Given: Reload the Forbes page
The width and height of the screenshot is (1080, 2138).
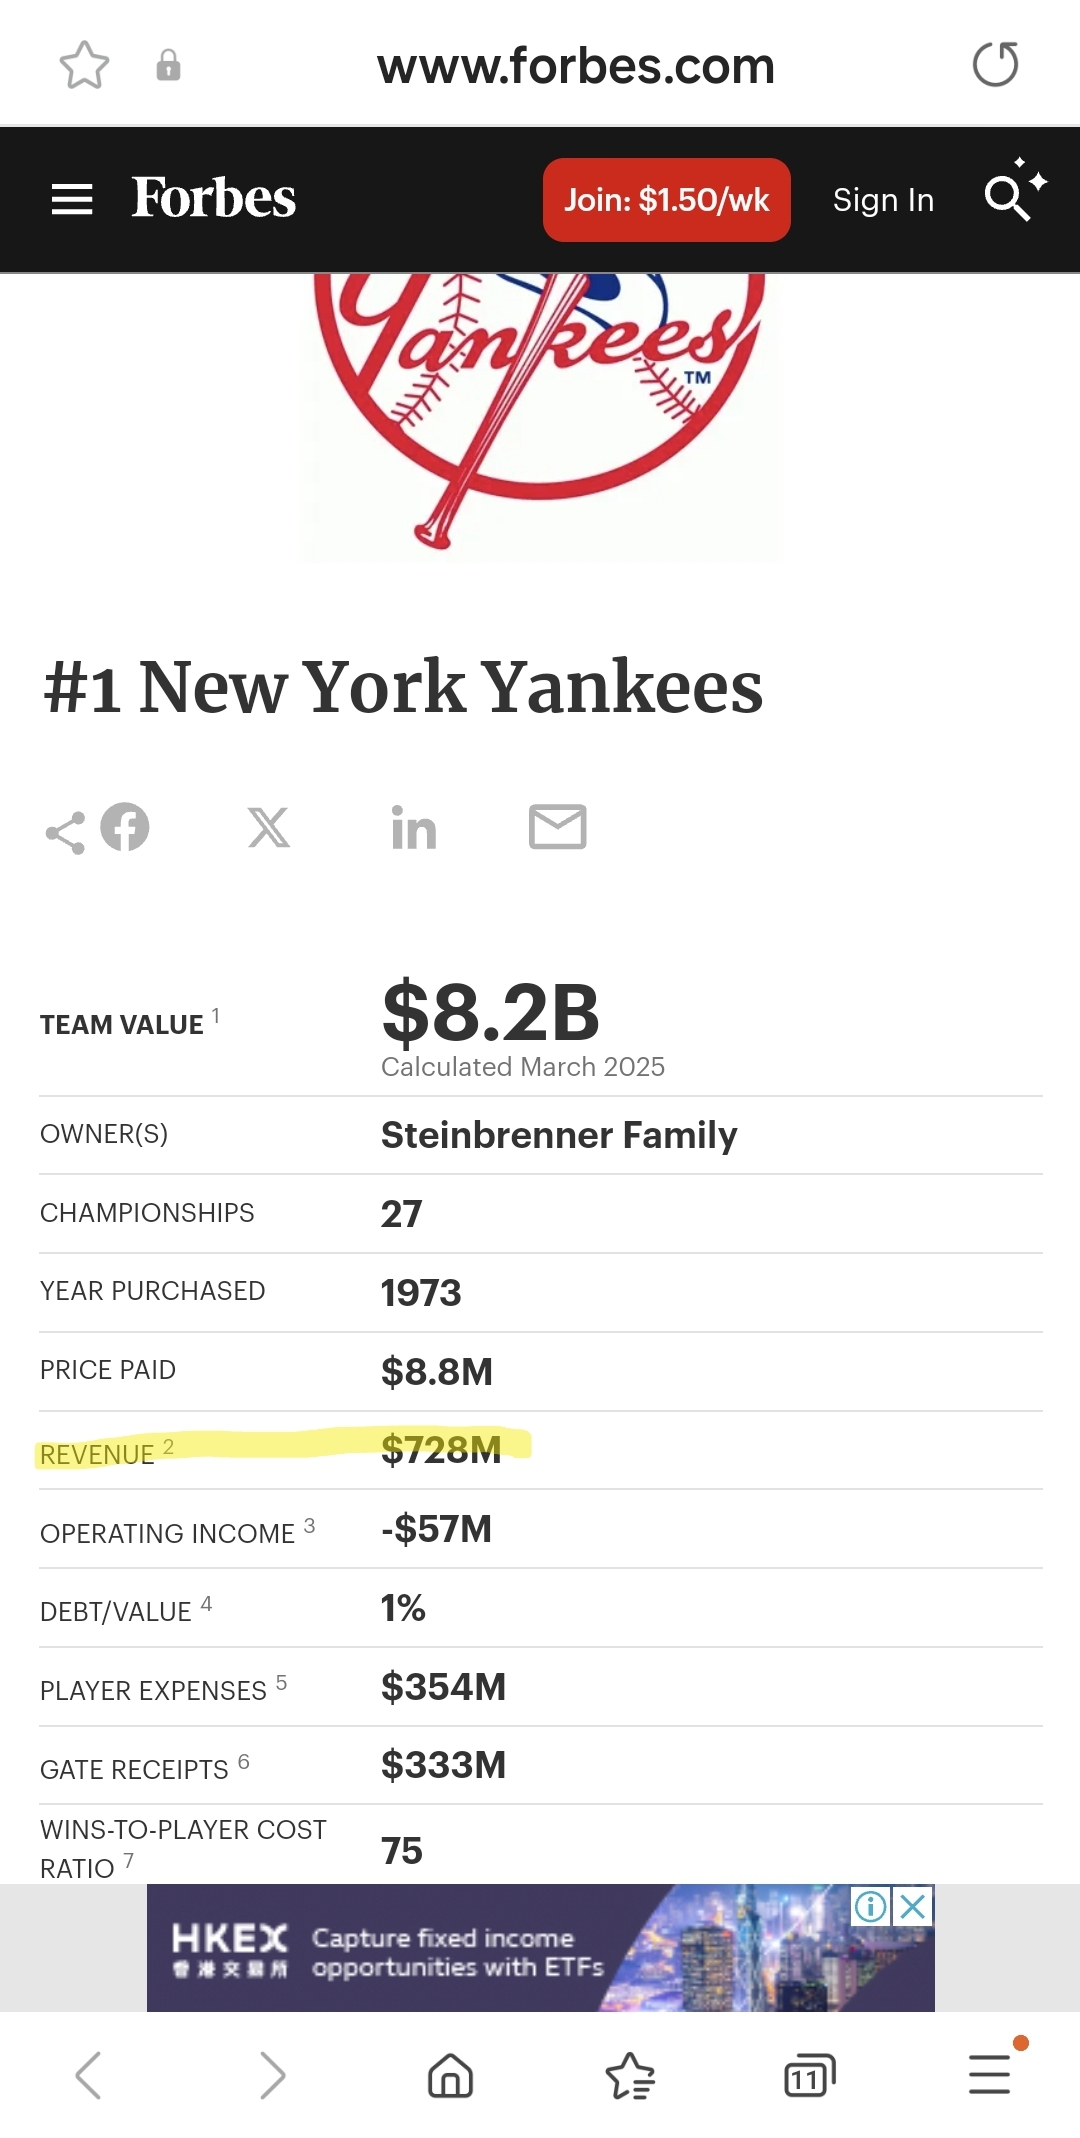Looking at the screenshot, I should pos(995,65).
